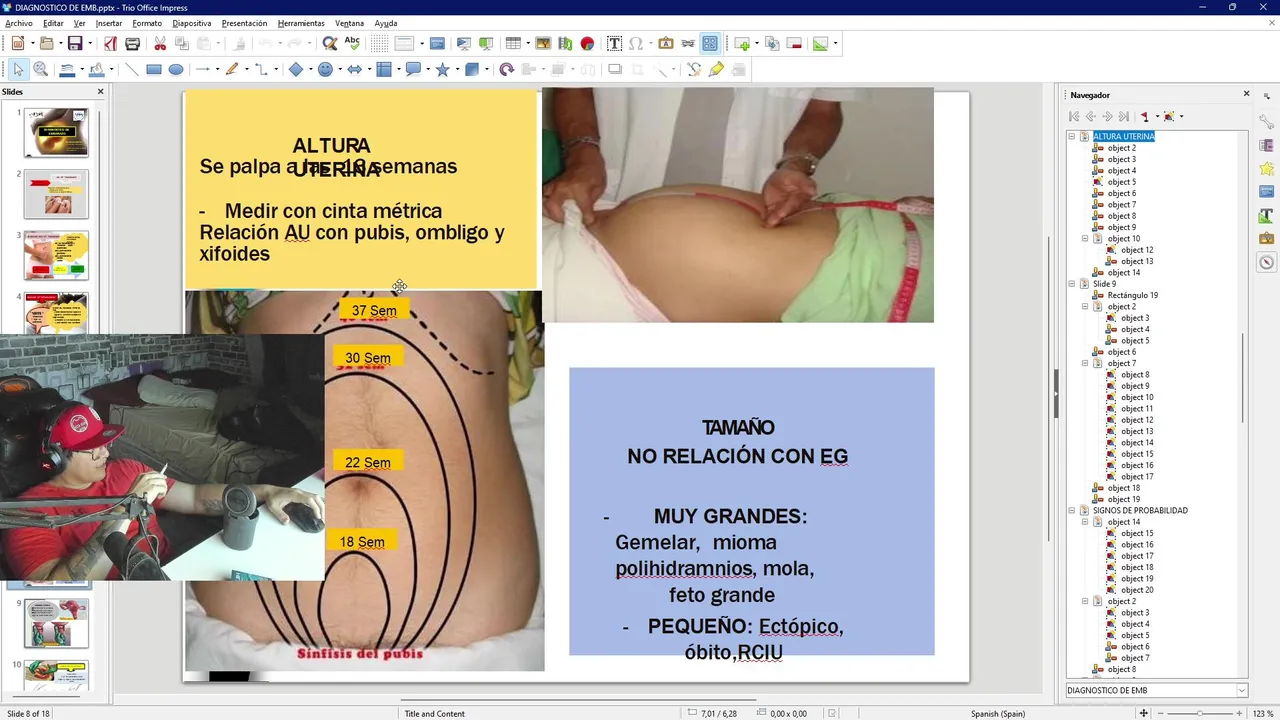Start presentation from first slide icon

click(464, 43)
